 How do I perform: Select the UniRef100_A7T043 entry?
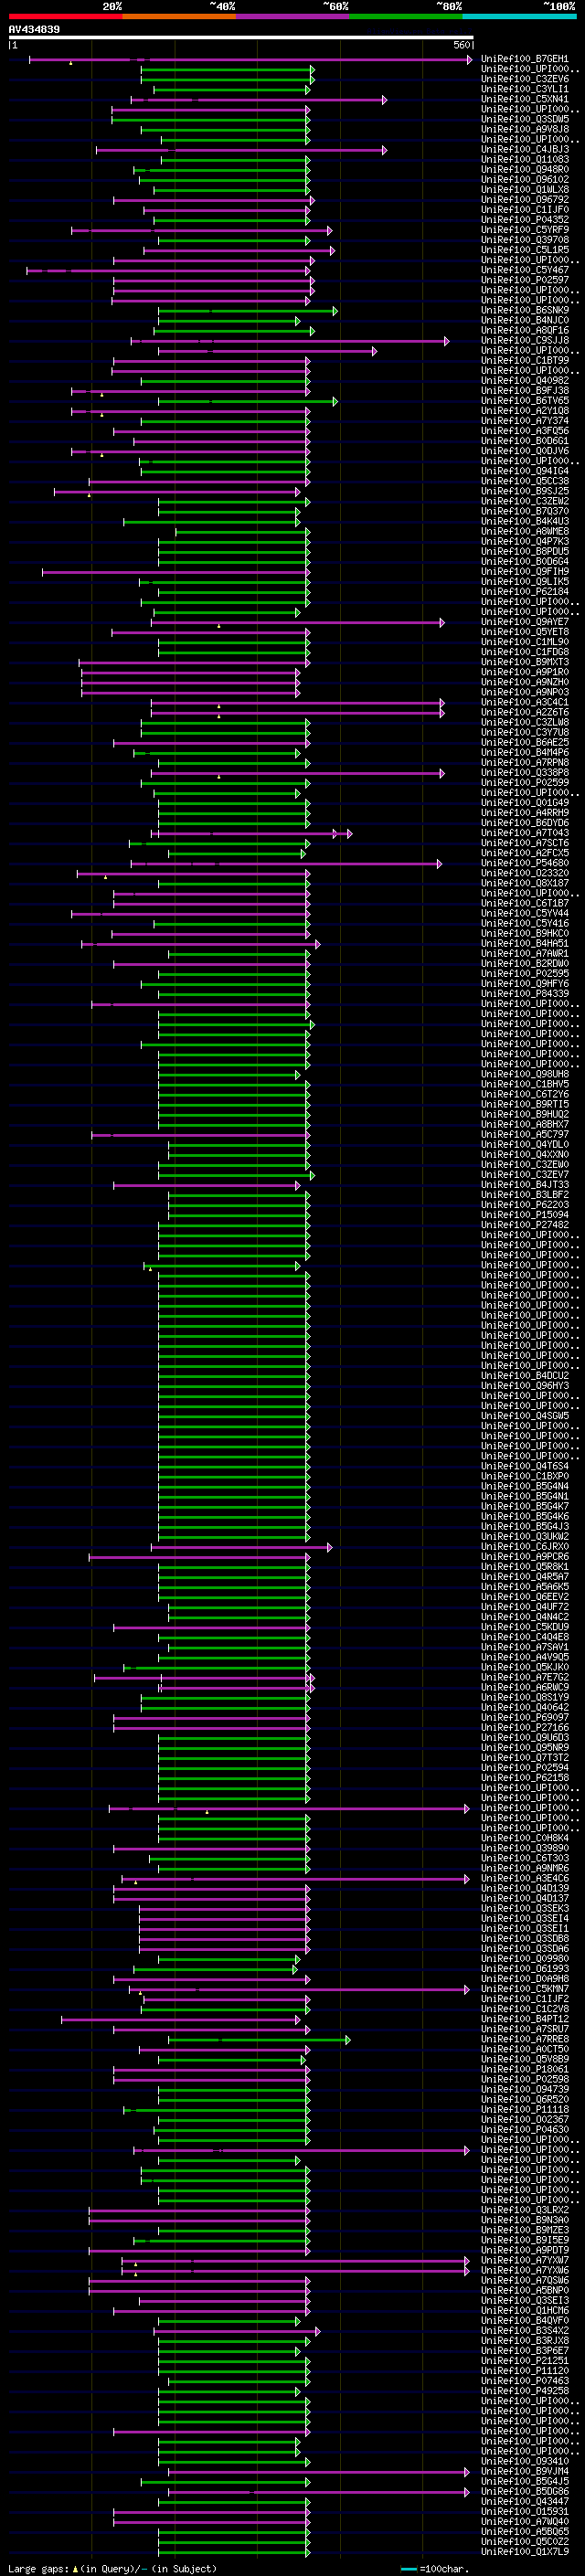click(x=524, y=833)
